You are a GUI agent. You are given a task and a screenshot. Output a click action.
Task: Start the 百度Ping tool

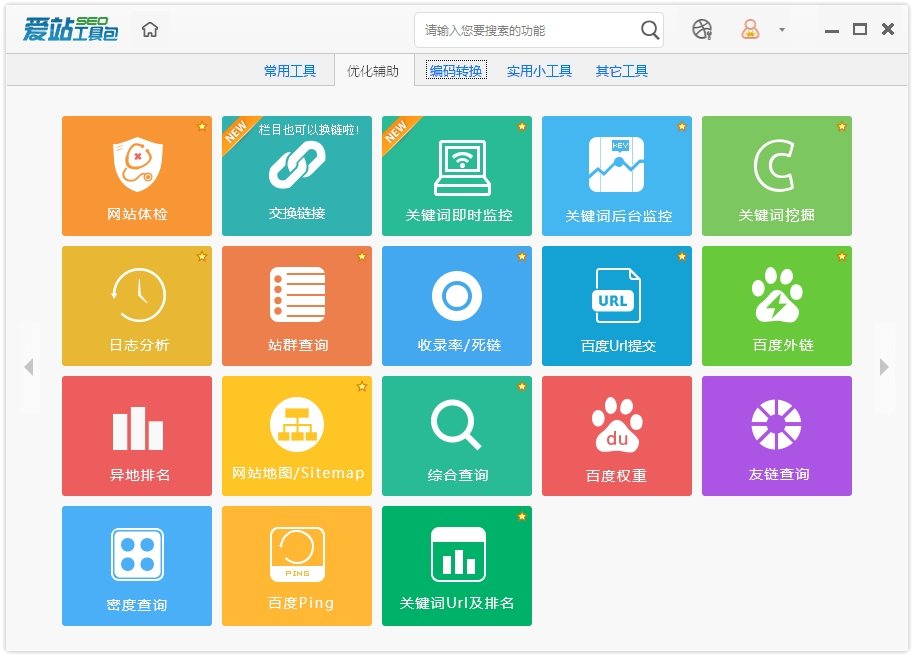[296, 566]
